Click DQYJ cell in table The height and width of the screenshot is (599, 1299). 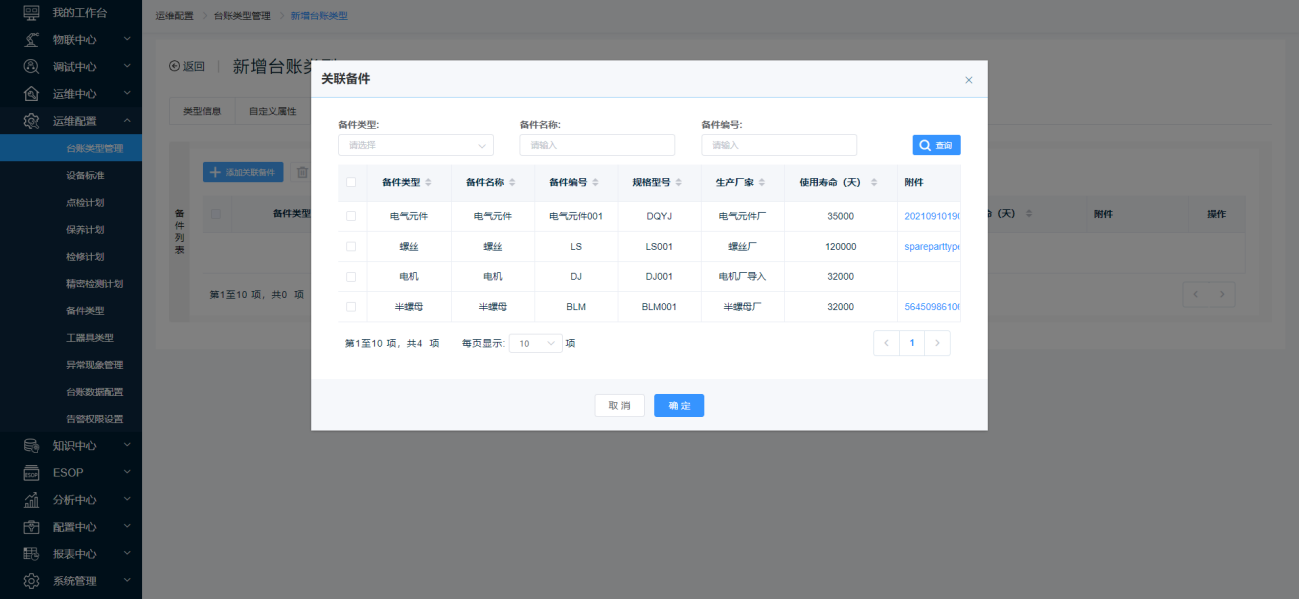[x=660, y=216]
